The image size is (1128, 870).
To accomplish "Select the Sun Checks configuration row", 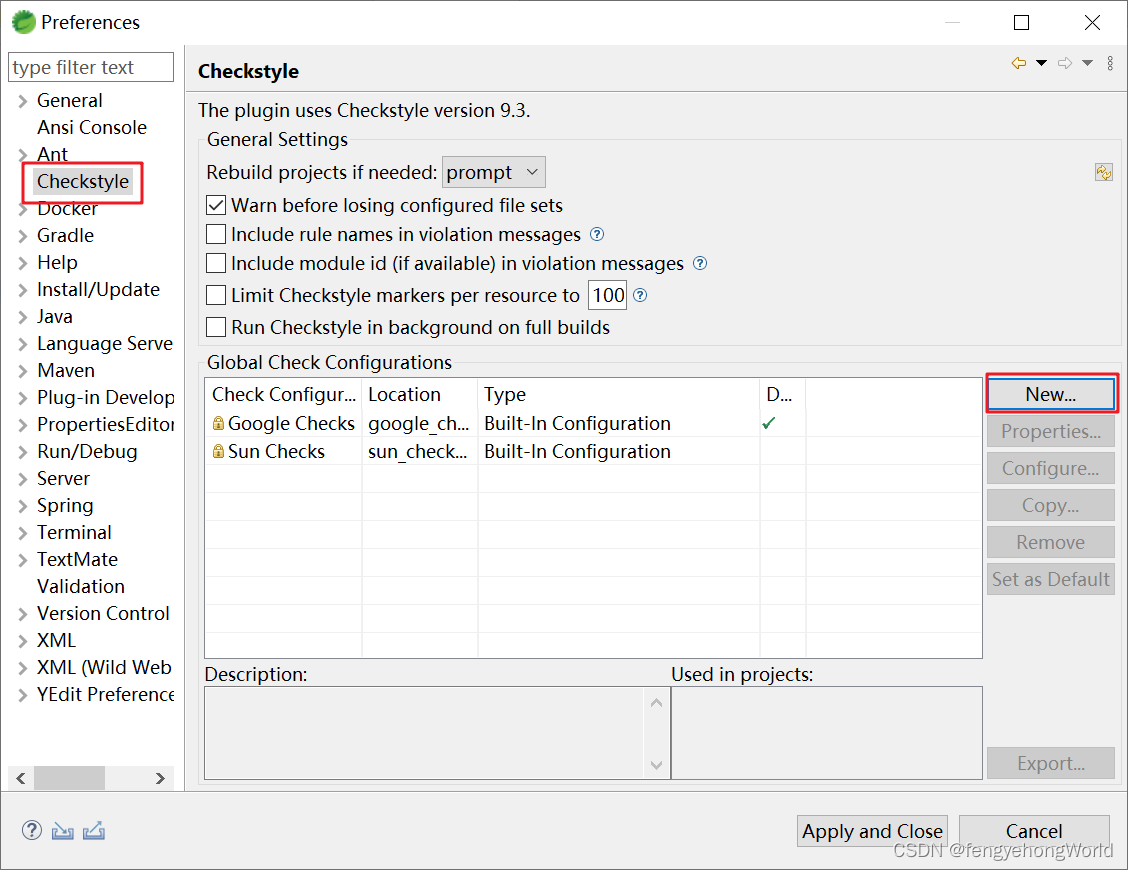I will (593, 451).
